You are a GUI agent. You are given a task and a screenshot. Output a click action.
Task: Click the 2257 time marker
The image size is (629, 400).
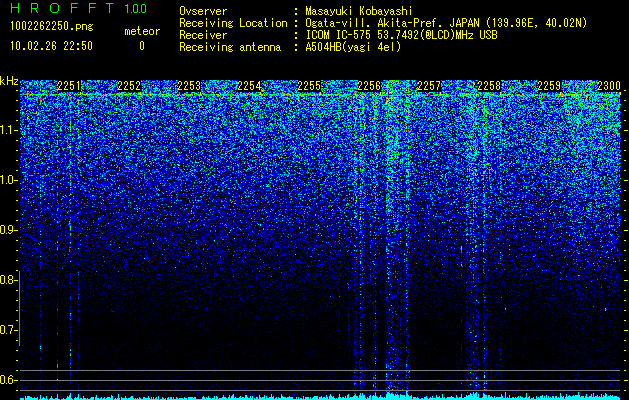[429, 86]
